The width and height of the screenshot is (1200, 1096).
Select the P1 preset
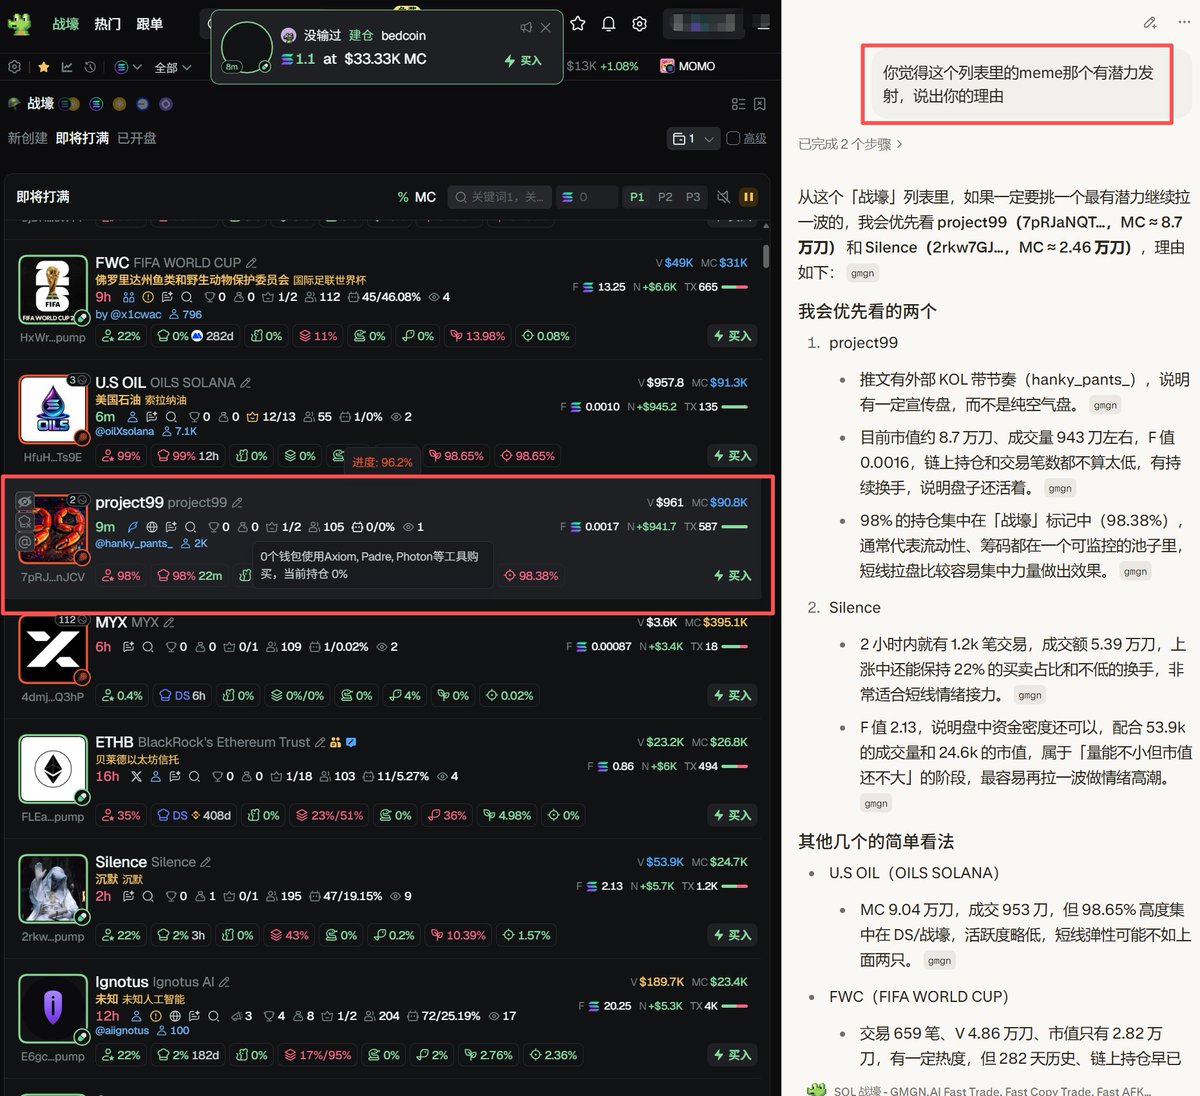(x=637, y=197)
